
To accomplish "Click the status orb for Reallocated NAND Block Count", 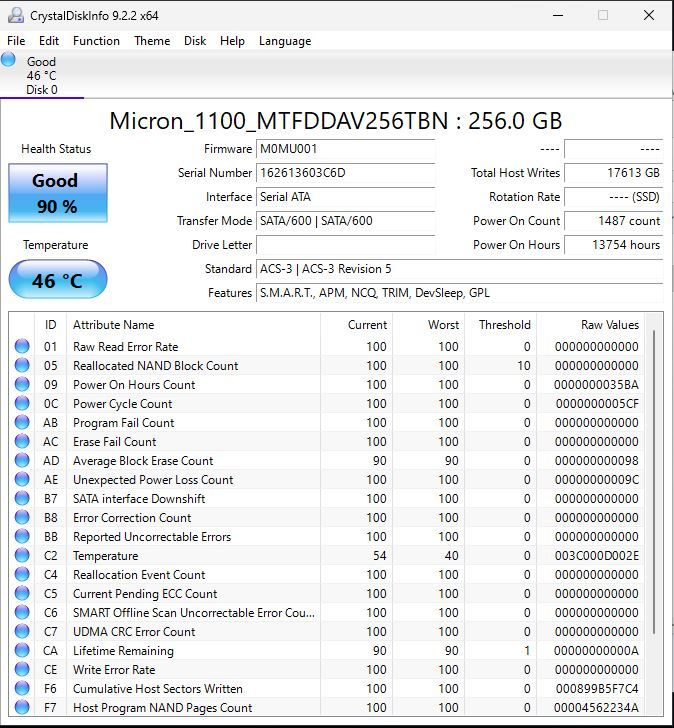I will [22, 365].
